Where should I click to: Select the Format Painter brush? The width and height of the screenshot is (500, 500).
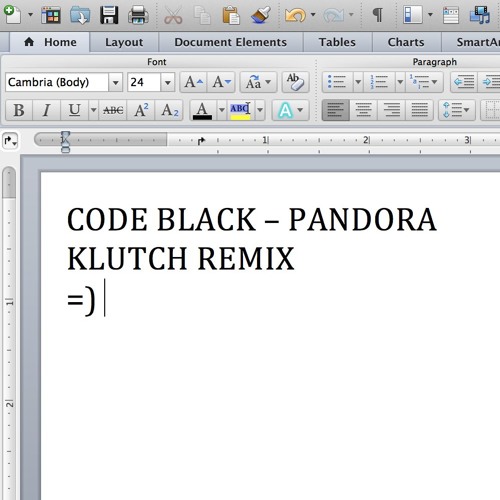261,15
